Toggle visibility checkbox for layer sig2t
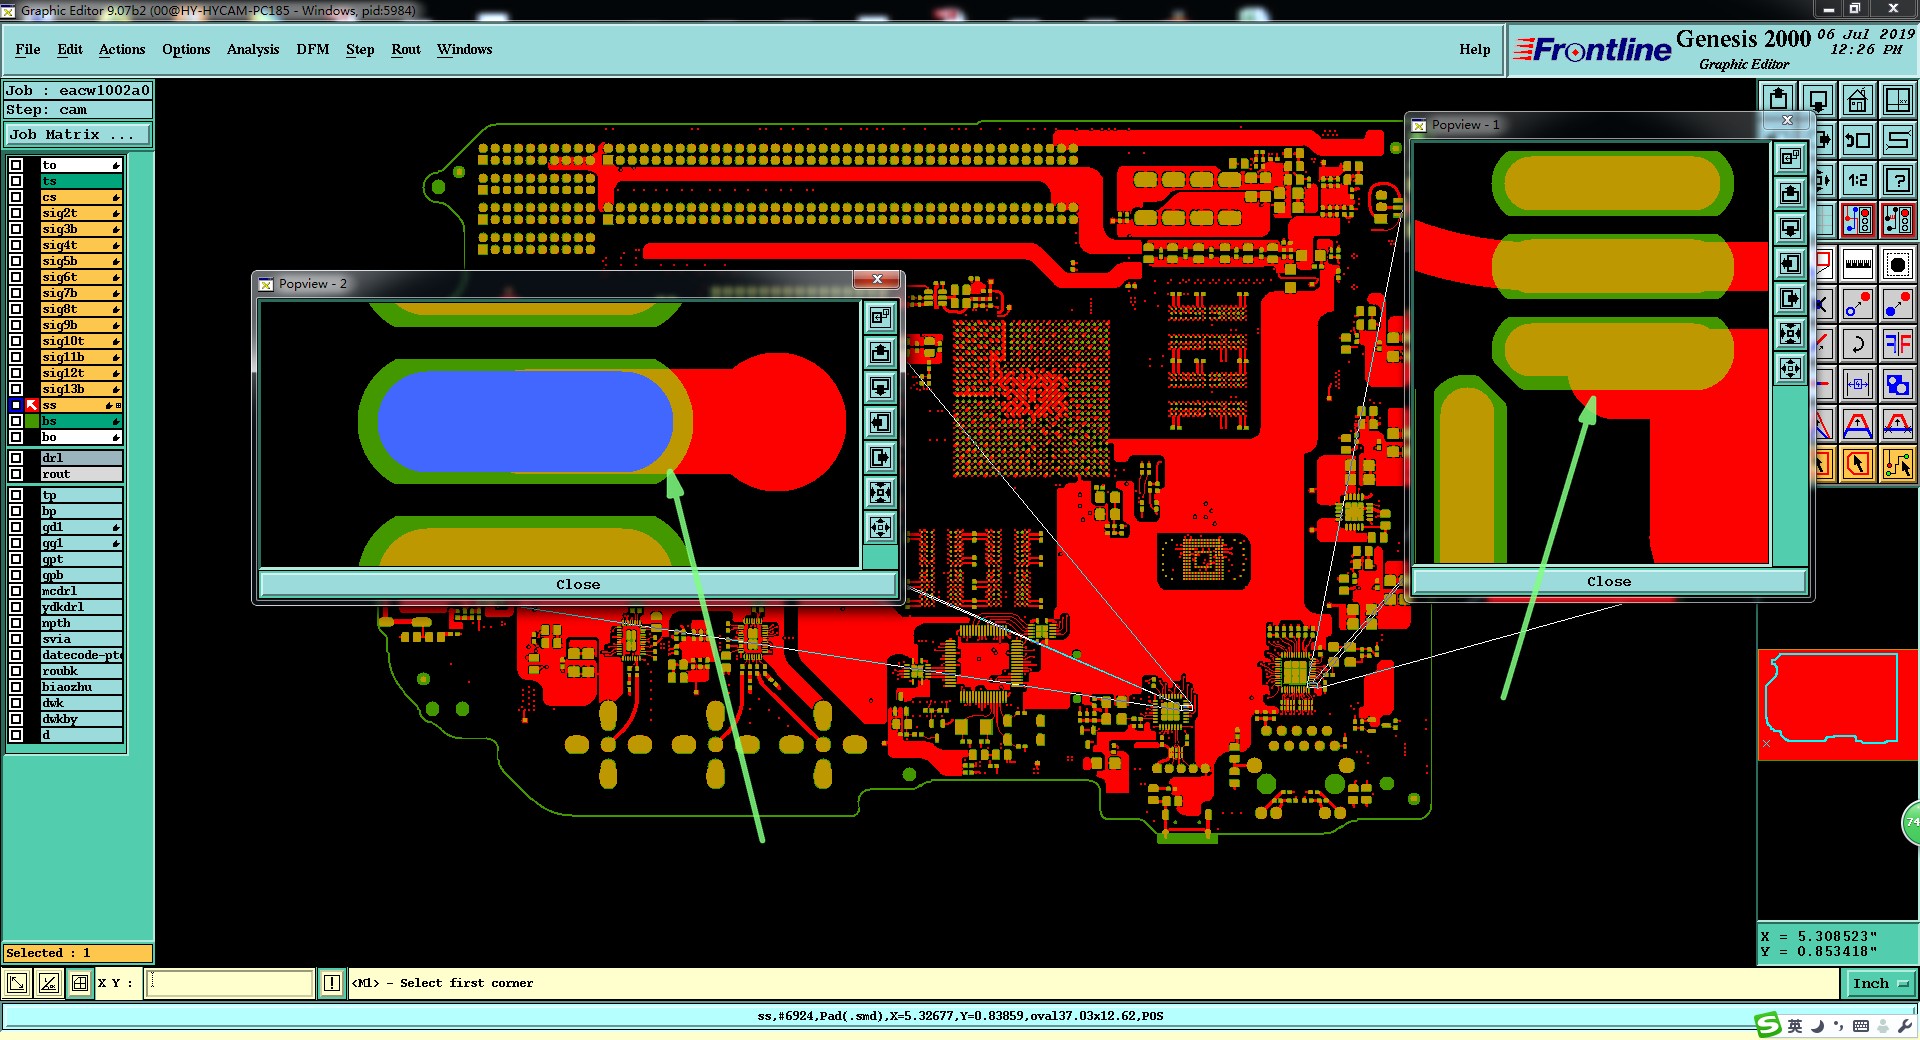1920x1040 pixels. click(16, 213)
